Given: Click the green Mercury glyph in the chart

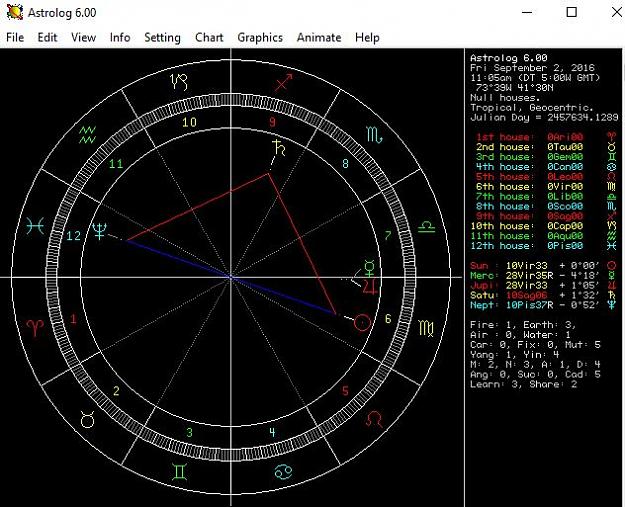Looking at the screenshot, I should 369,267.
